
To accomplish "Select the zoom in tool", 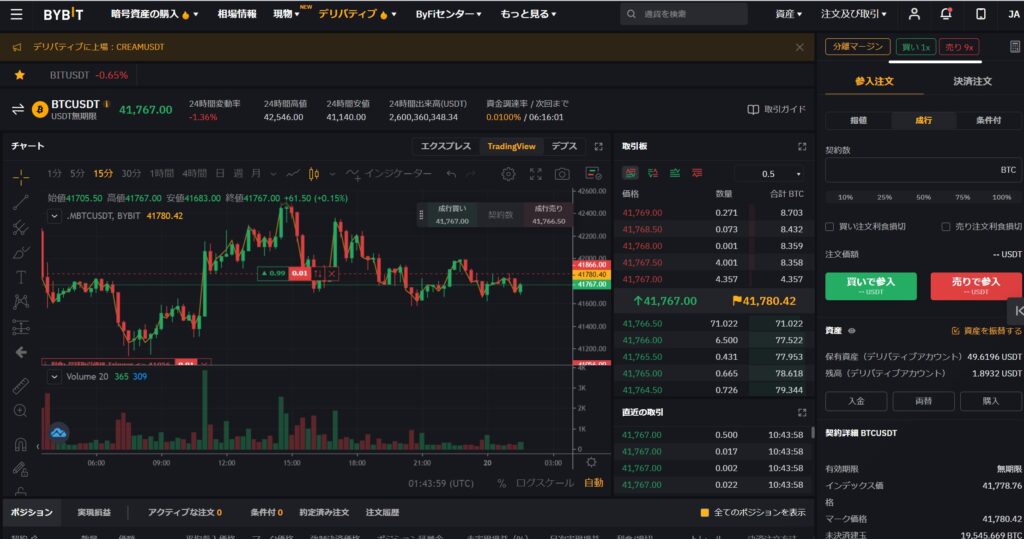I will [21, 410].
